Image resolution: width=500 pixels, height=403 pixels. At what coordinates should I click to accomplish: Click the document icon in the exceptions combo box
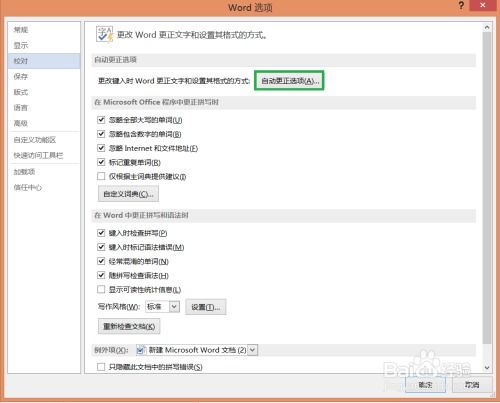[x=140, y=350]
